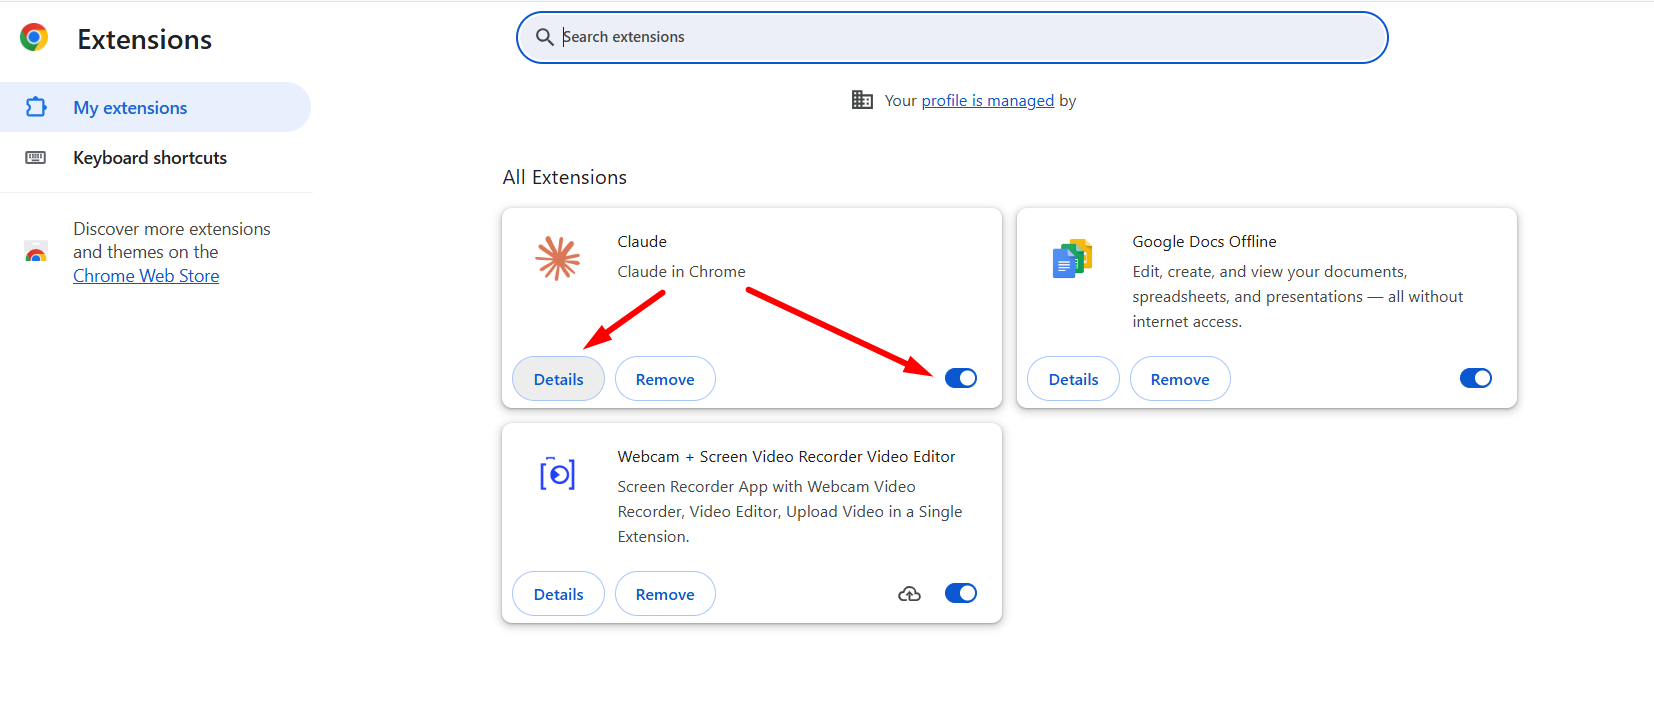Image resolution: width=1654 pixels, height=716 pixels.
Task: Click the 'Claude in Chrome' description text
Action: [681, 271]
